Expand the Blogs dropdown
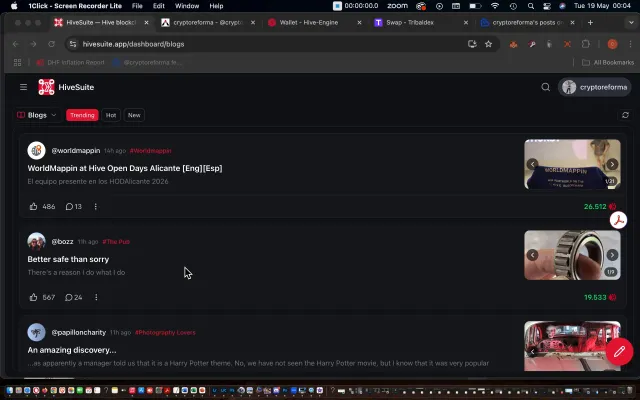 (x=37, y=115)
